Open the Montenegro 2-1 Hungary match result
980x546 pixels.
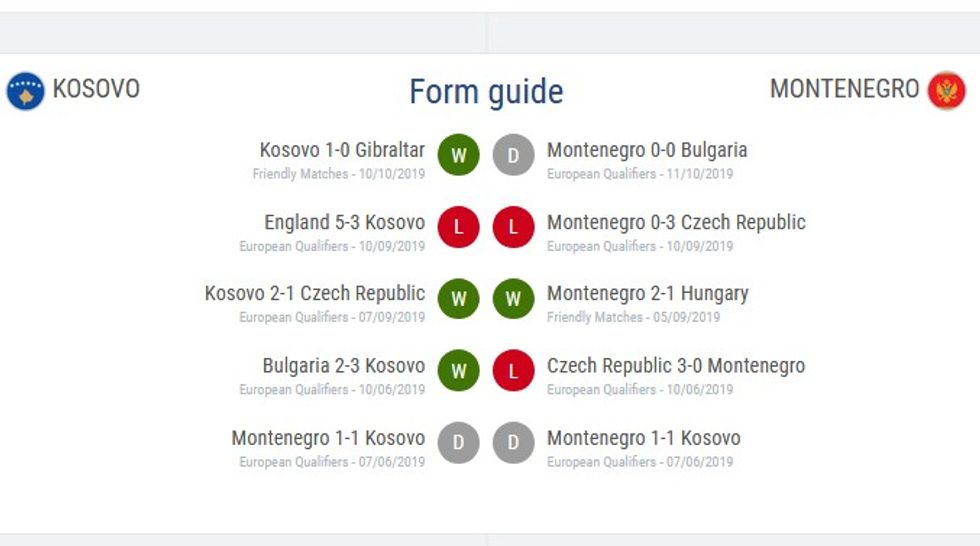647,294
